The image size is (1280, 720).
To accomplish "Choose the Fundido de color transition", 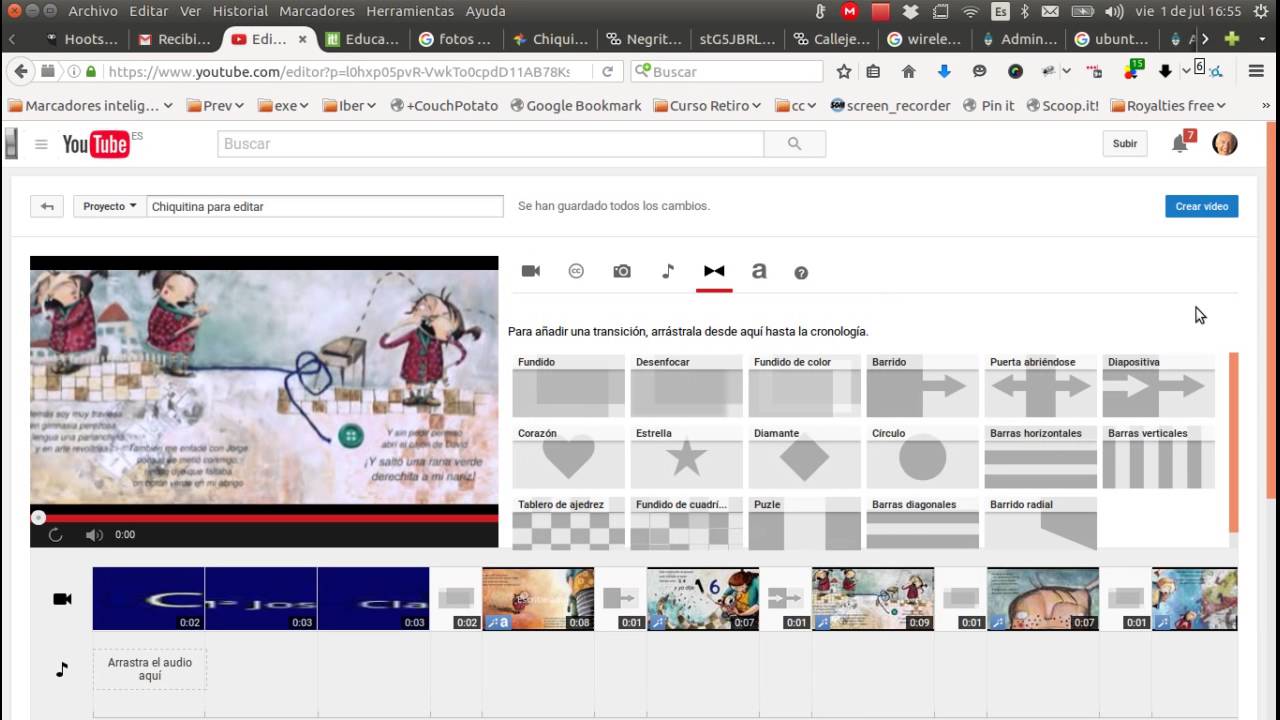I will pyautogui.click(x=804, y=386).
